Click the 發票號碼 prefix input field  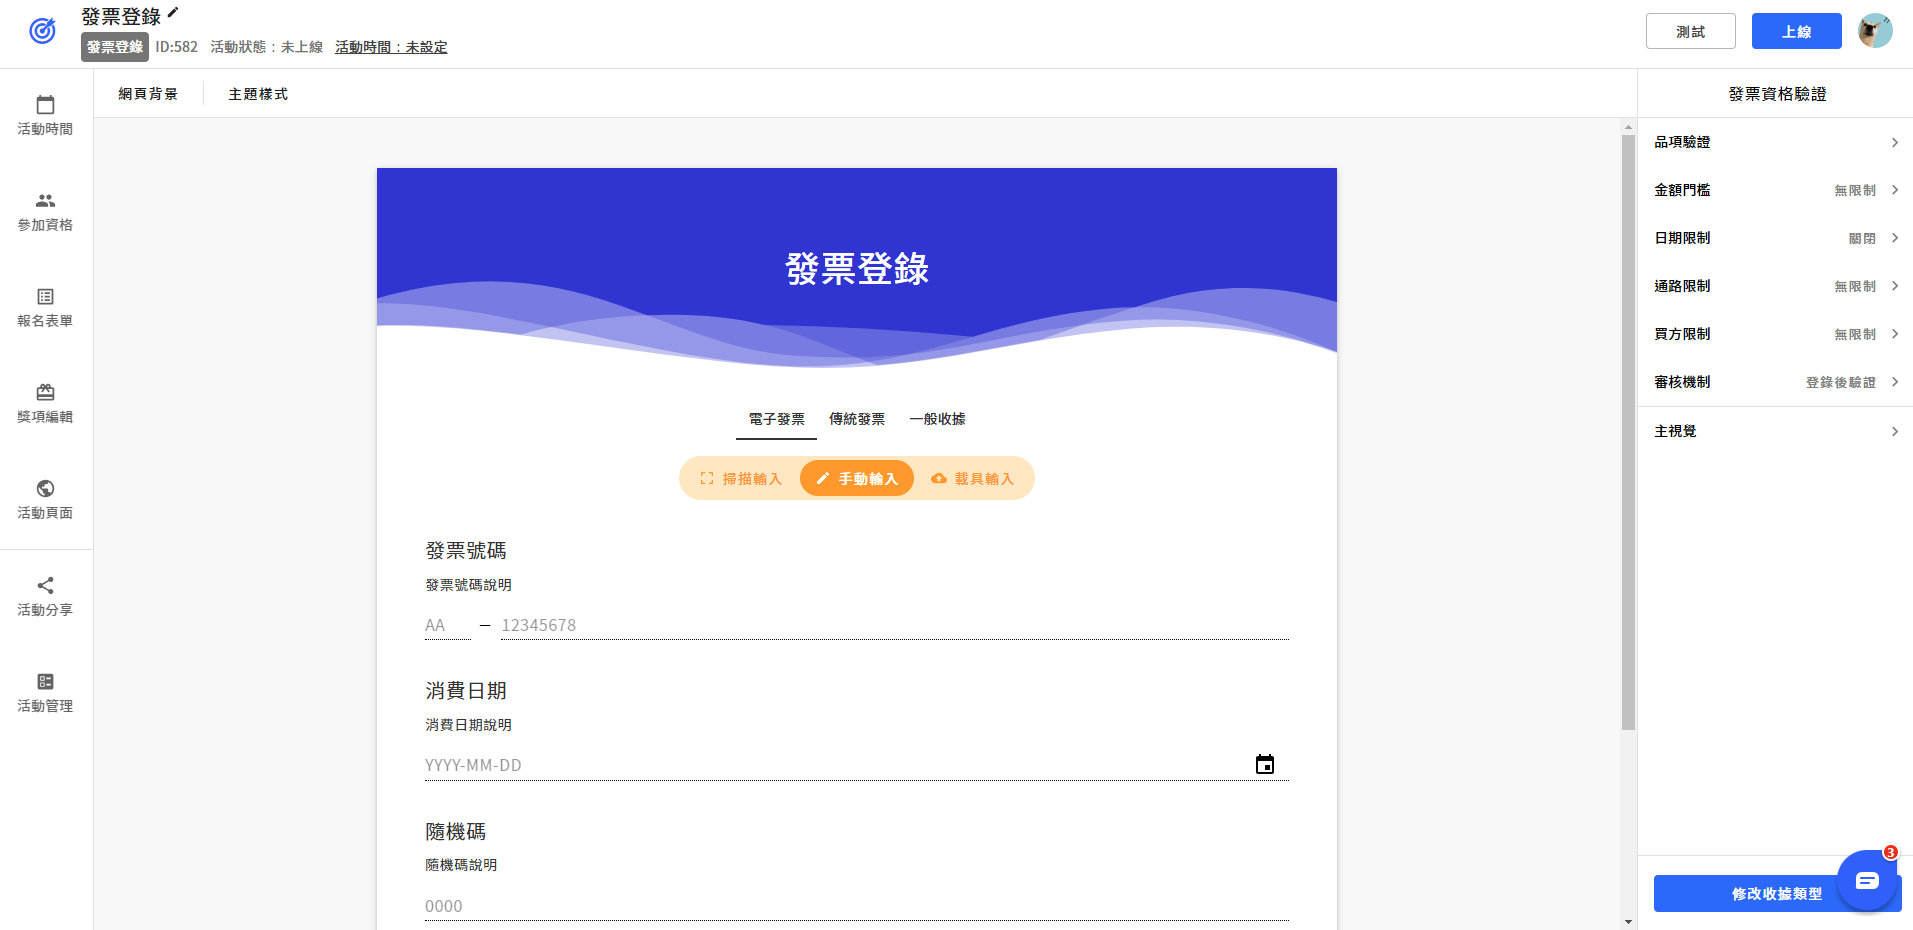pyautogui.click(x=446, y=624)
